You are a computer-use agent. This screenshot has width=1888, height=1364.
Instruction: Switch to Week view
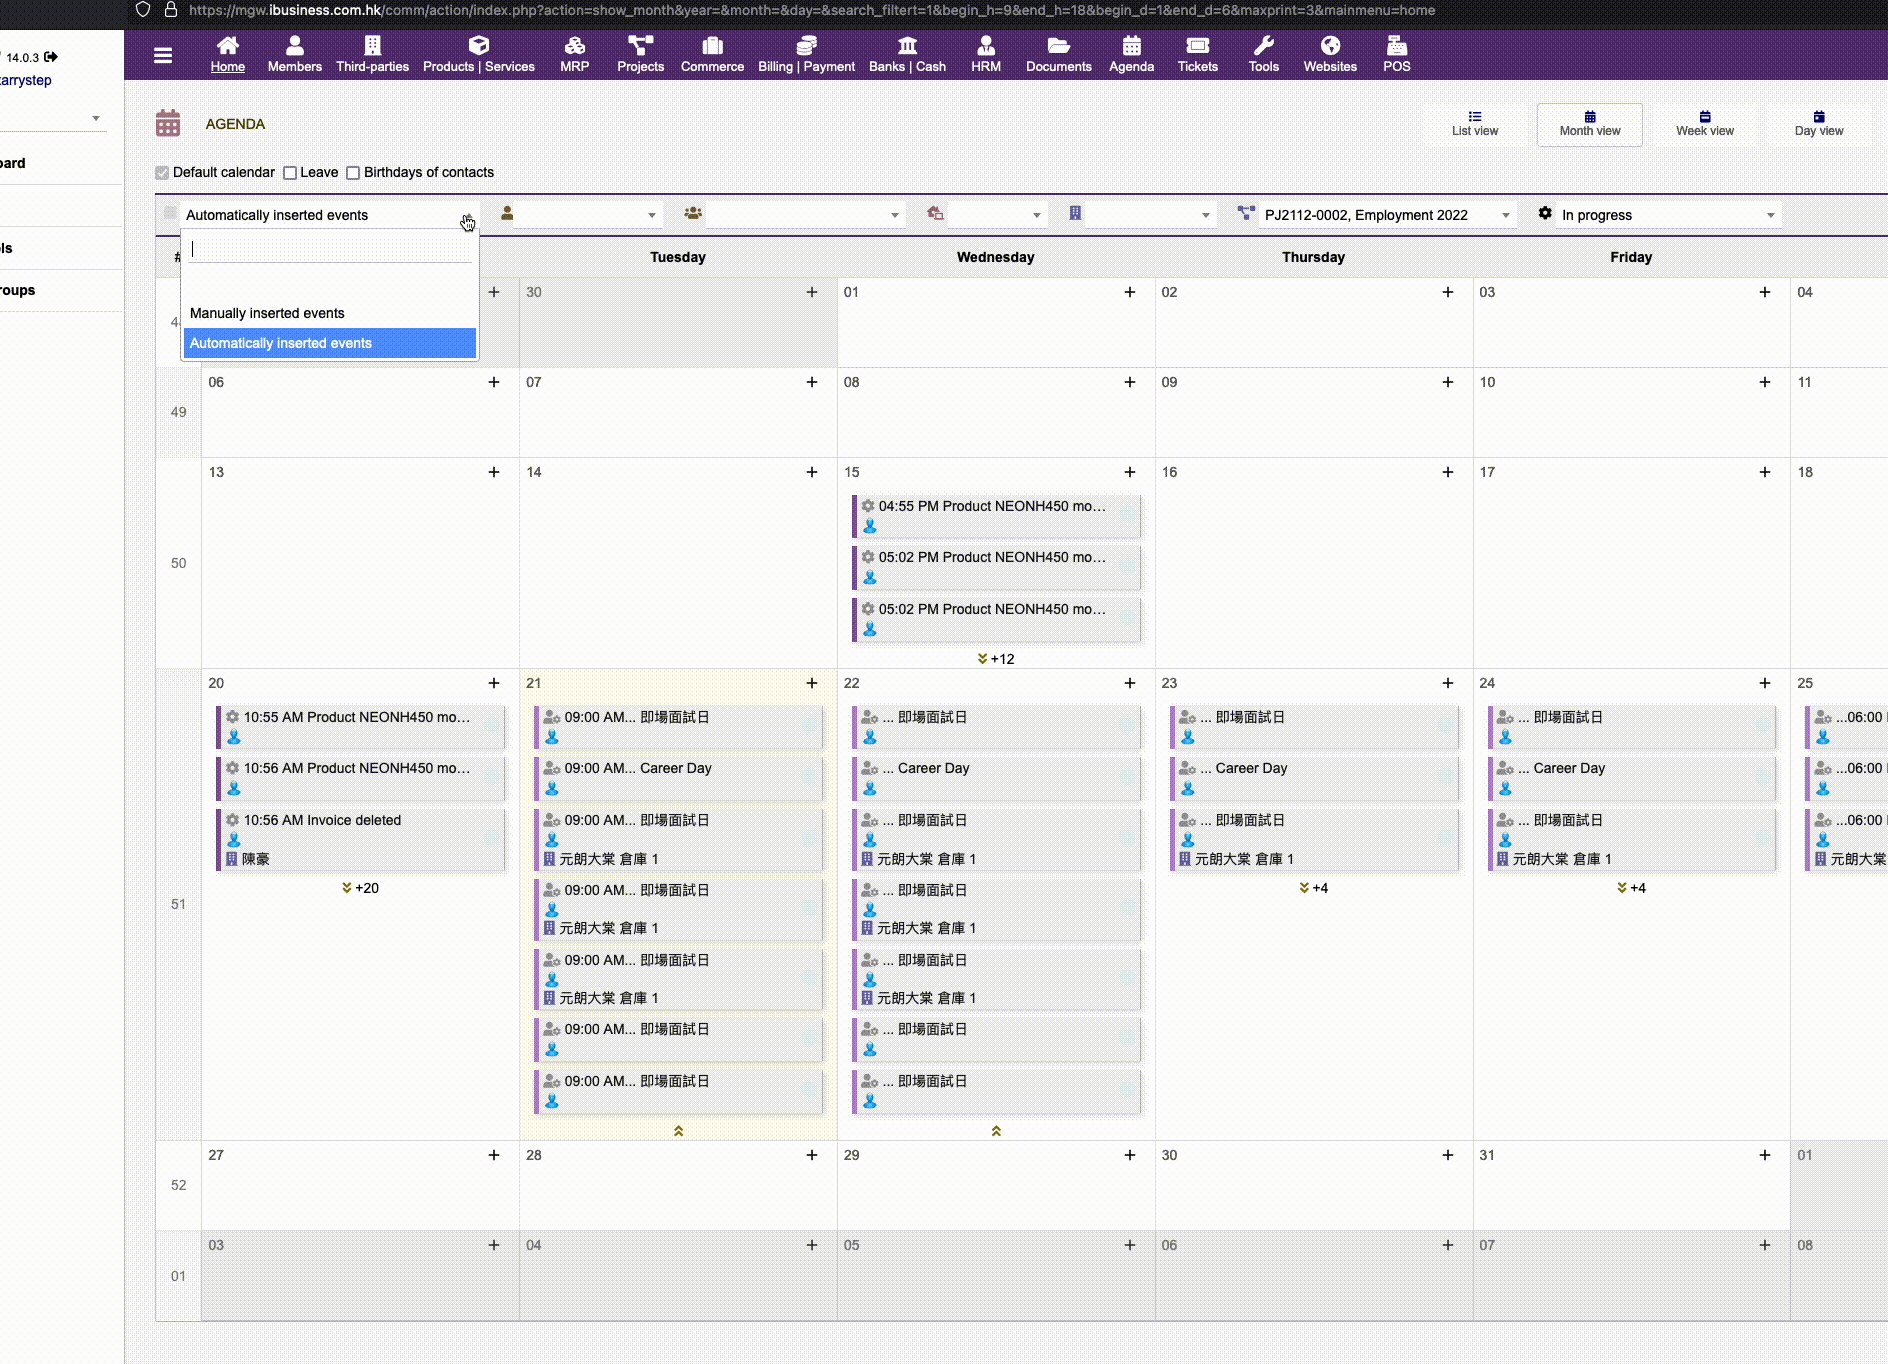tap(1705, 124)
